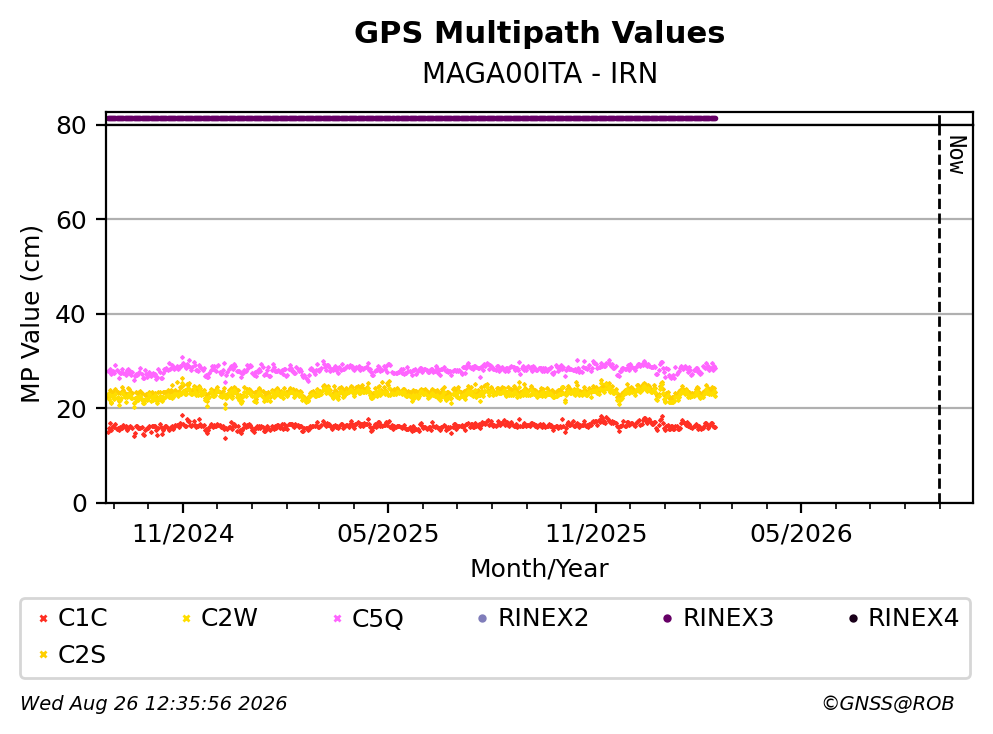Viewport: 993px width, 734px height.
Task: Click the 05/2025 x-axis tick label
Action: pyautogui.click(x=388, y=534)
